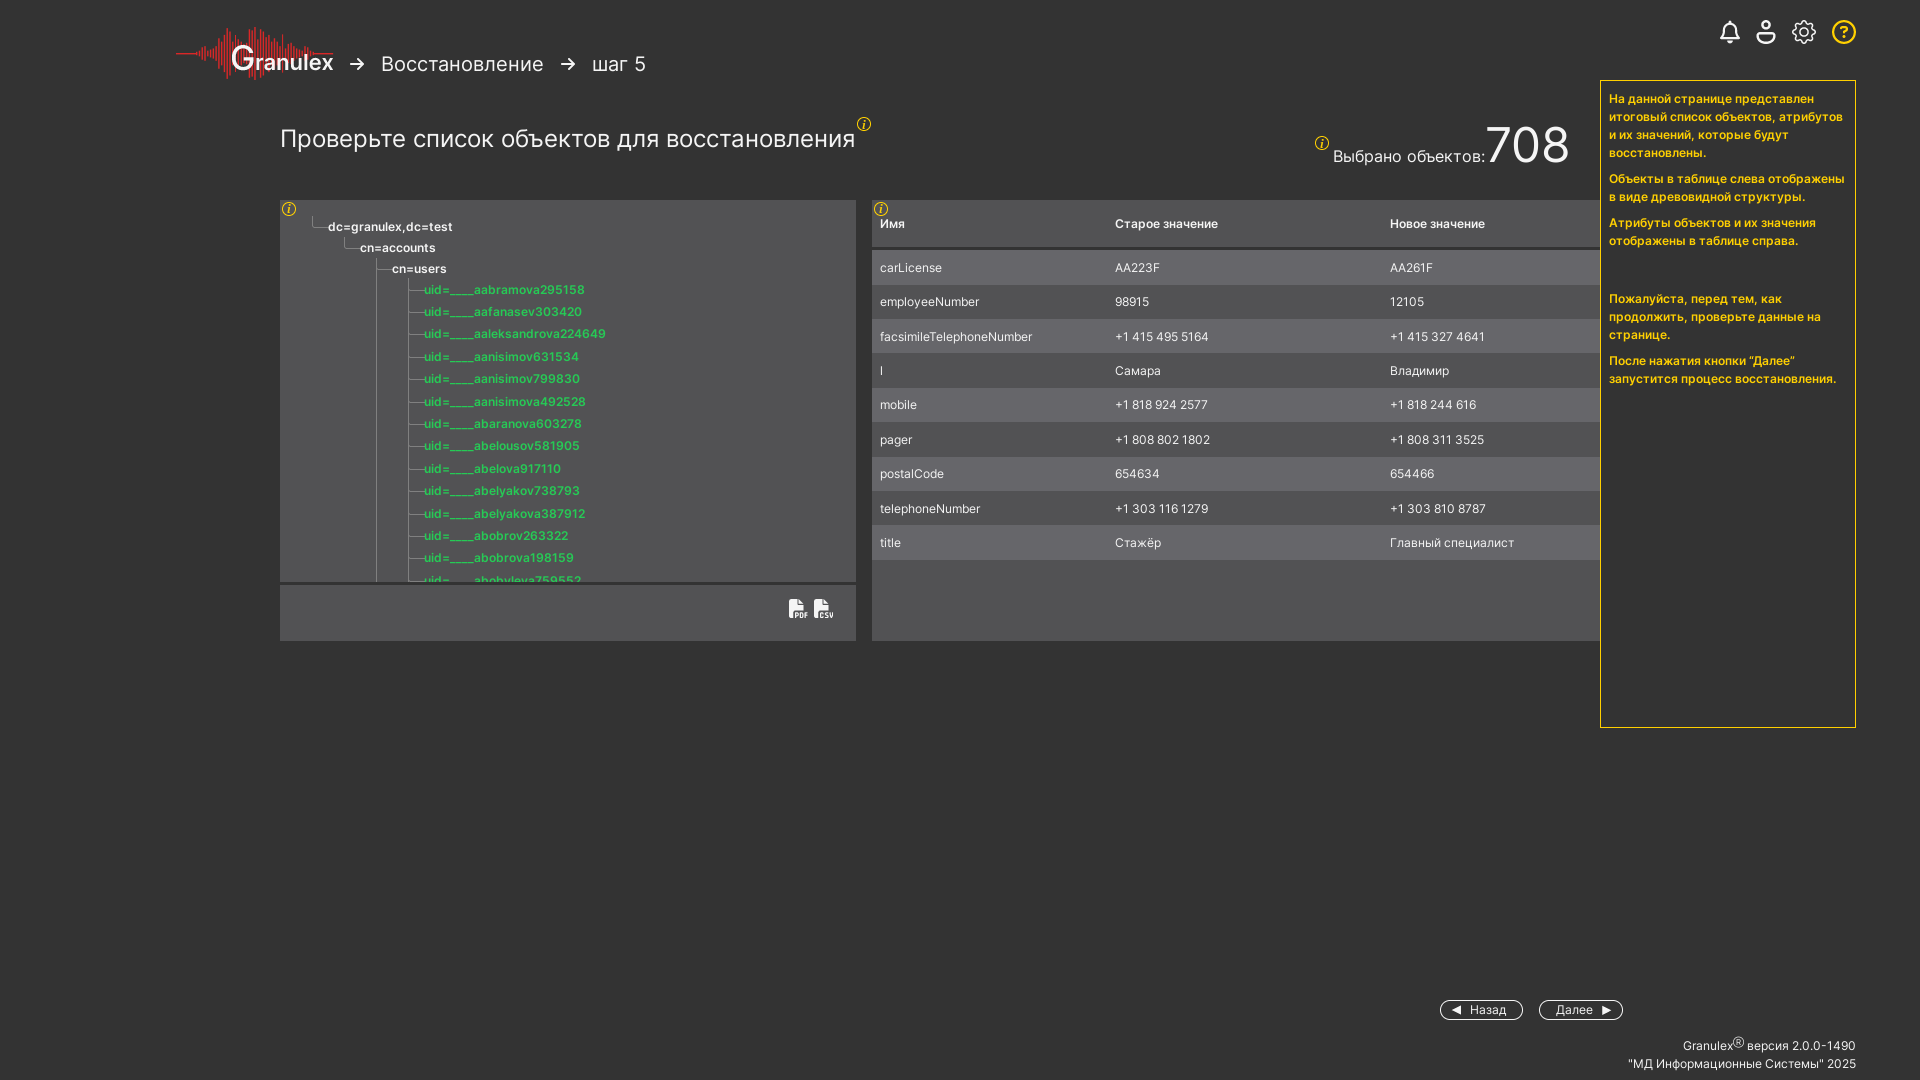Click info icon on the object tree panel

(x=289, y=209)
